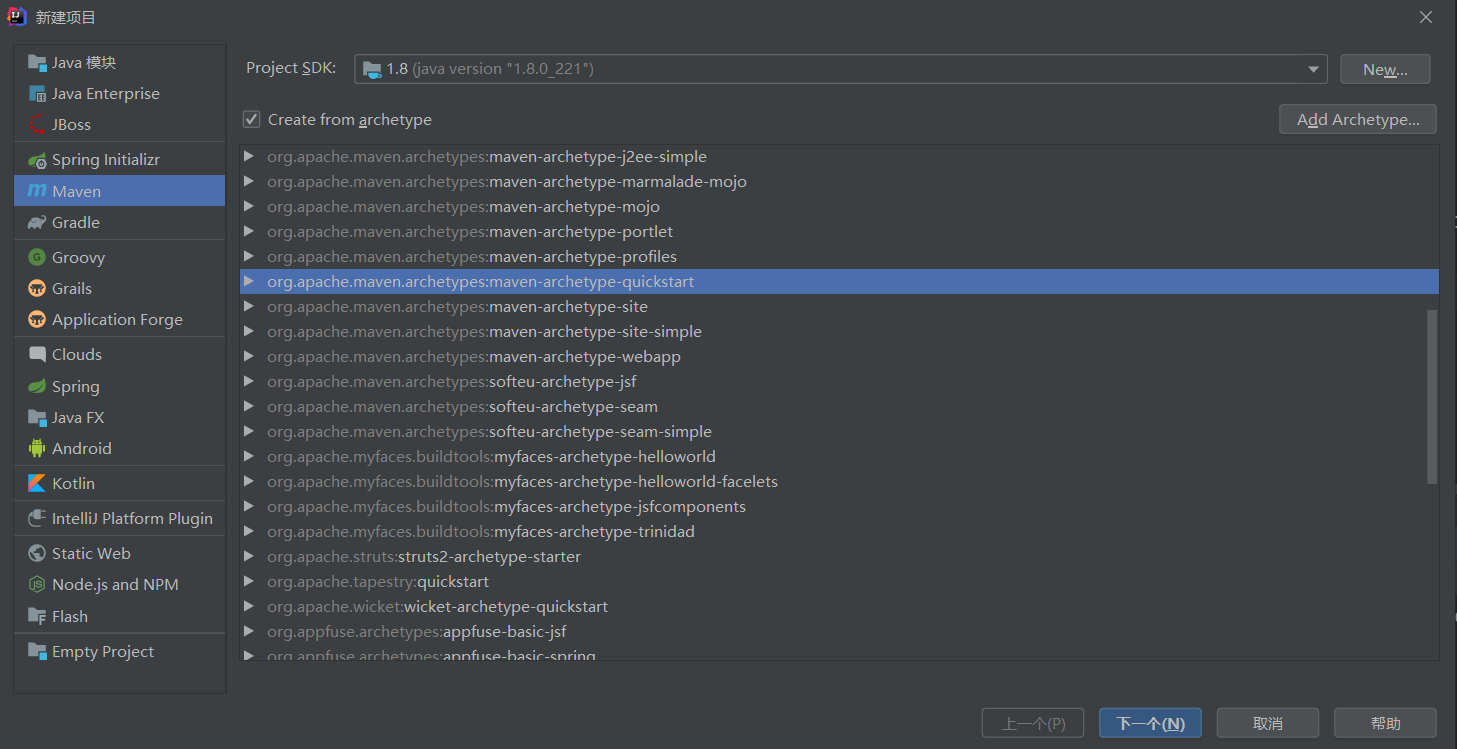Viewport: 1457px width, 749px height.
Task: Select Spring Initializr project type
Action: pyautogui.click(x=120, y=160)
